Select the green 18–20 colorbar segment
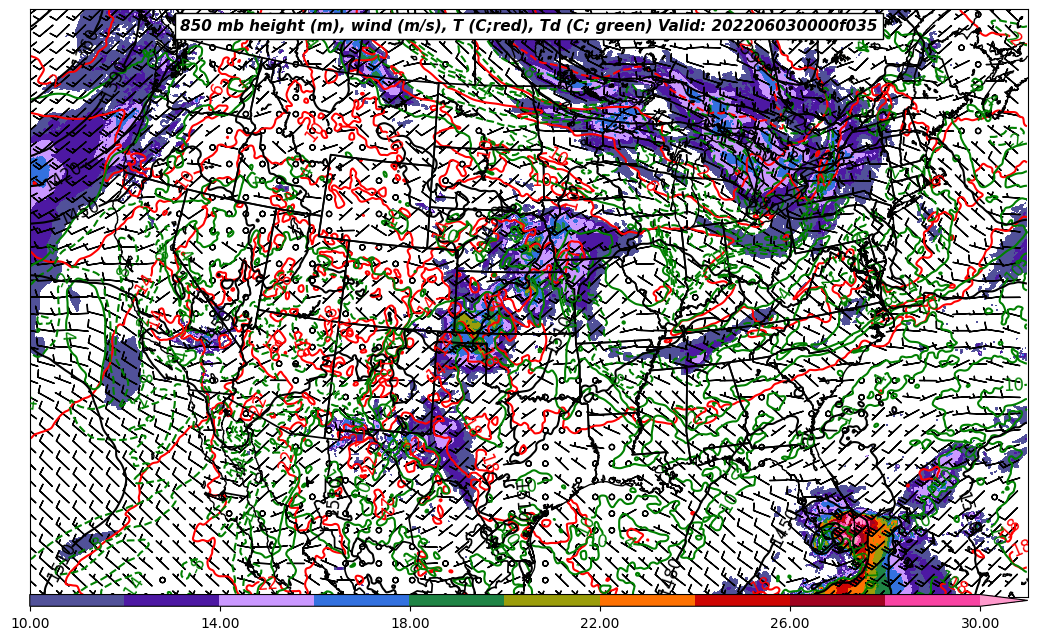Screen dimensions: 1037x640 457,601
